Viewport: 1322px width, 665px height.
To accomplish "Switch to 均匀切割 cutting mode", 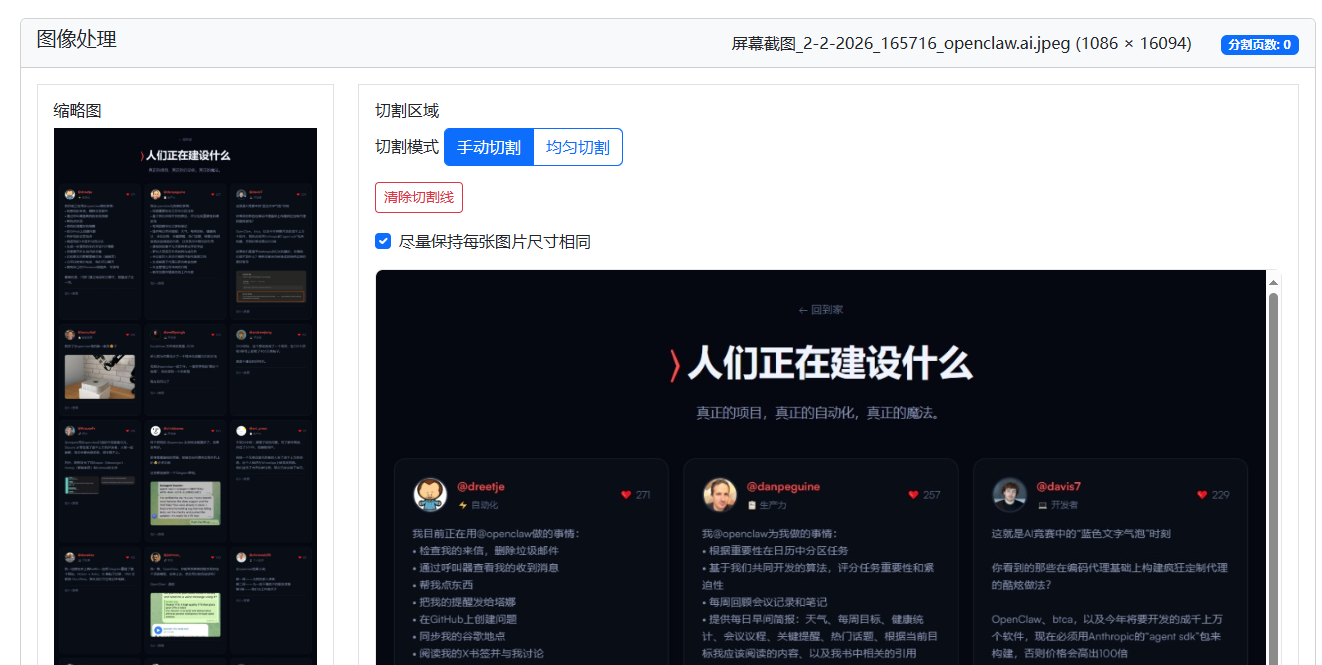I will point(578,147).
